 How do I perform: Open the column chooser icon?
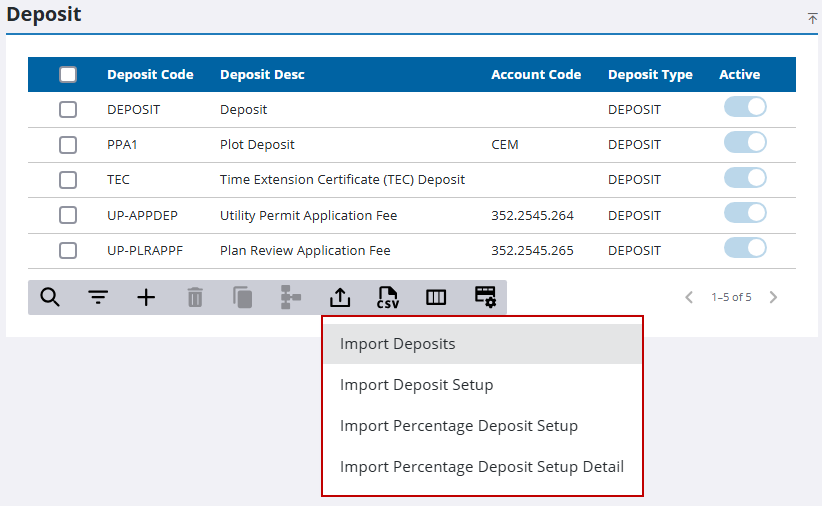(436, 297)
